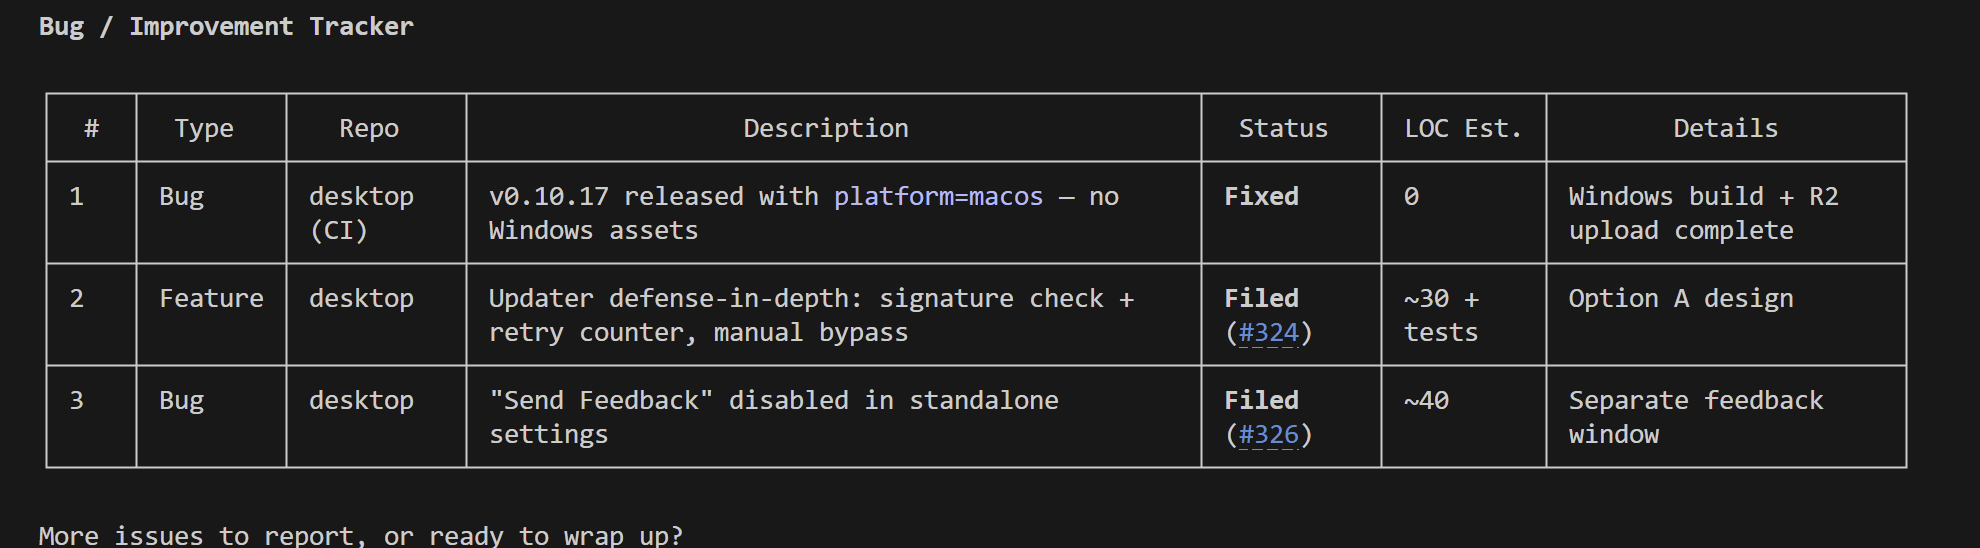Click the LOC Est. column header
This screenshot has height=548, width=1980.
(x=1462, y=129)
